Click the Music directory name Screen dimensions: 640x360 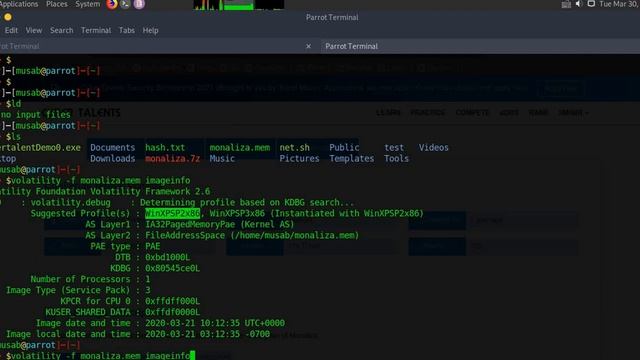click(x=222, y=158)
